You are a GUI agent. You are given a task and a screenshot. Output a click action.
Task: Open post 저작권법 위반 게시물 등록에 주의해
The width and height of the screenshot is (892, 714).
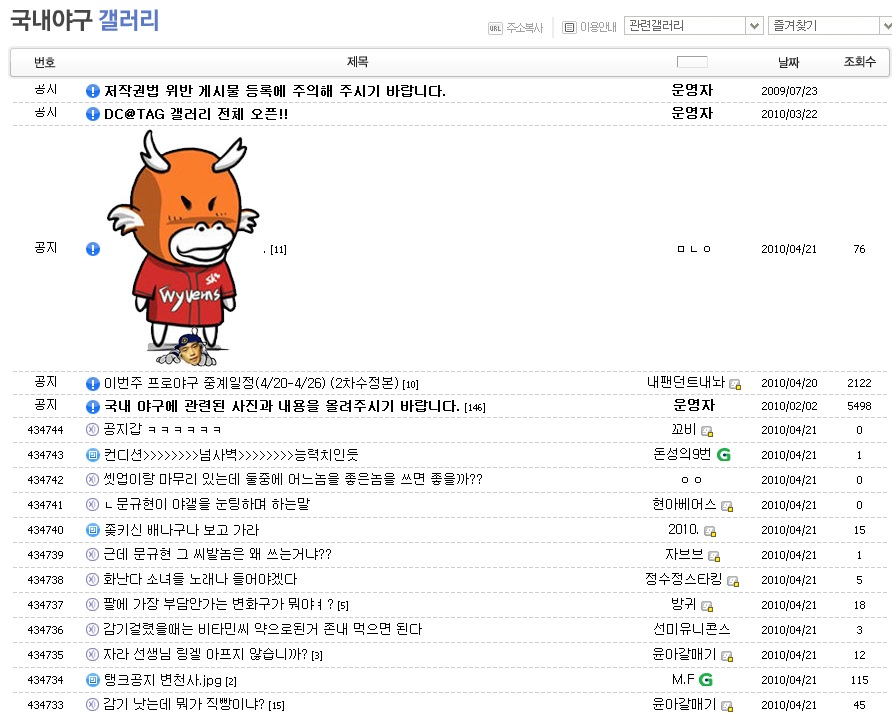coord(275,91)
